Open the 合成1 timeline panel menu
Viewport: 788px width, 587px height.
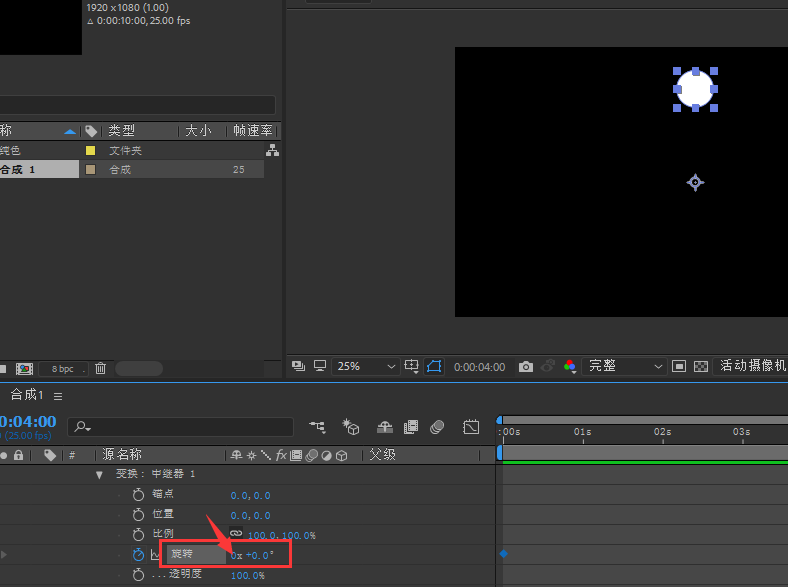pos(58,396)
